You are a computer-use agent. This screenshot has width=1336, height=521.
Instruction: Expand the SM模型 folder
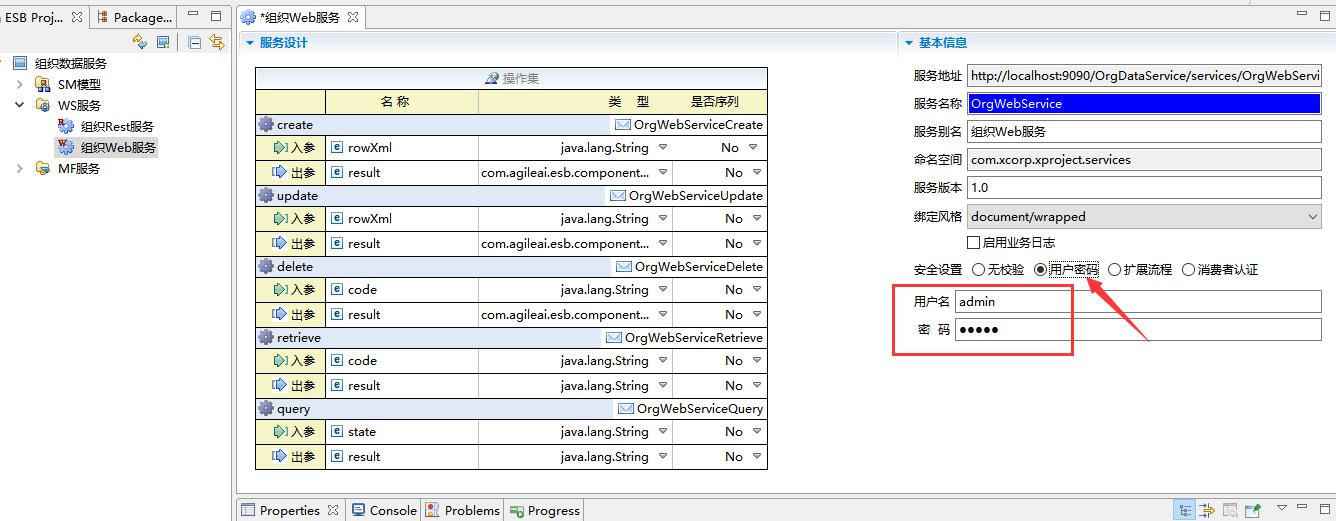[19, 84]
